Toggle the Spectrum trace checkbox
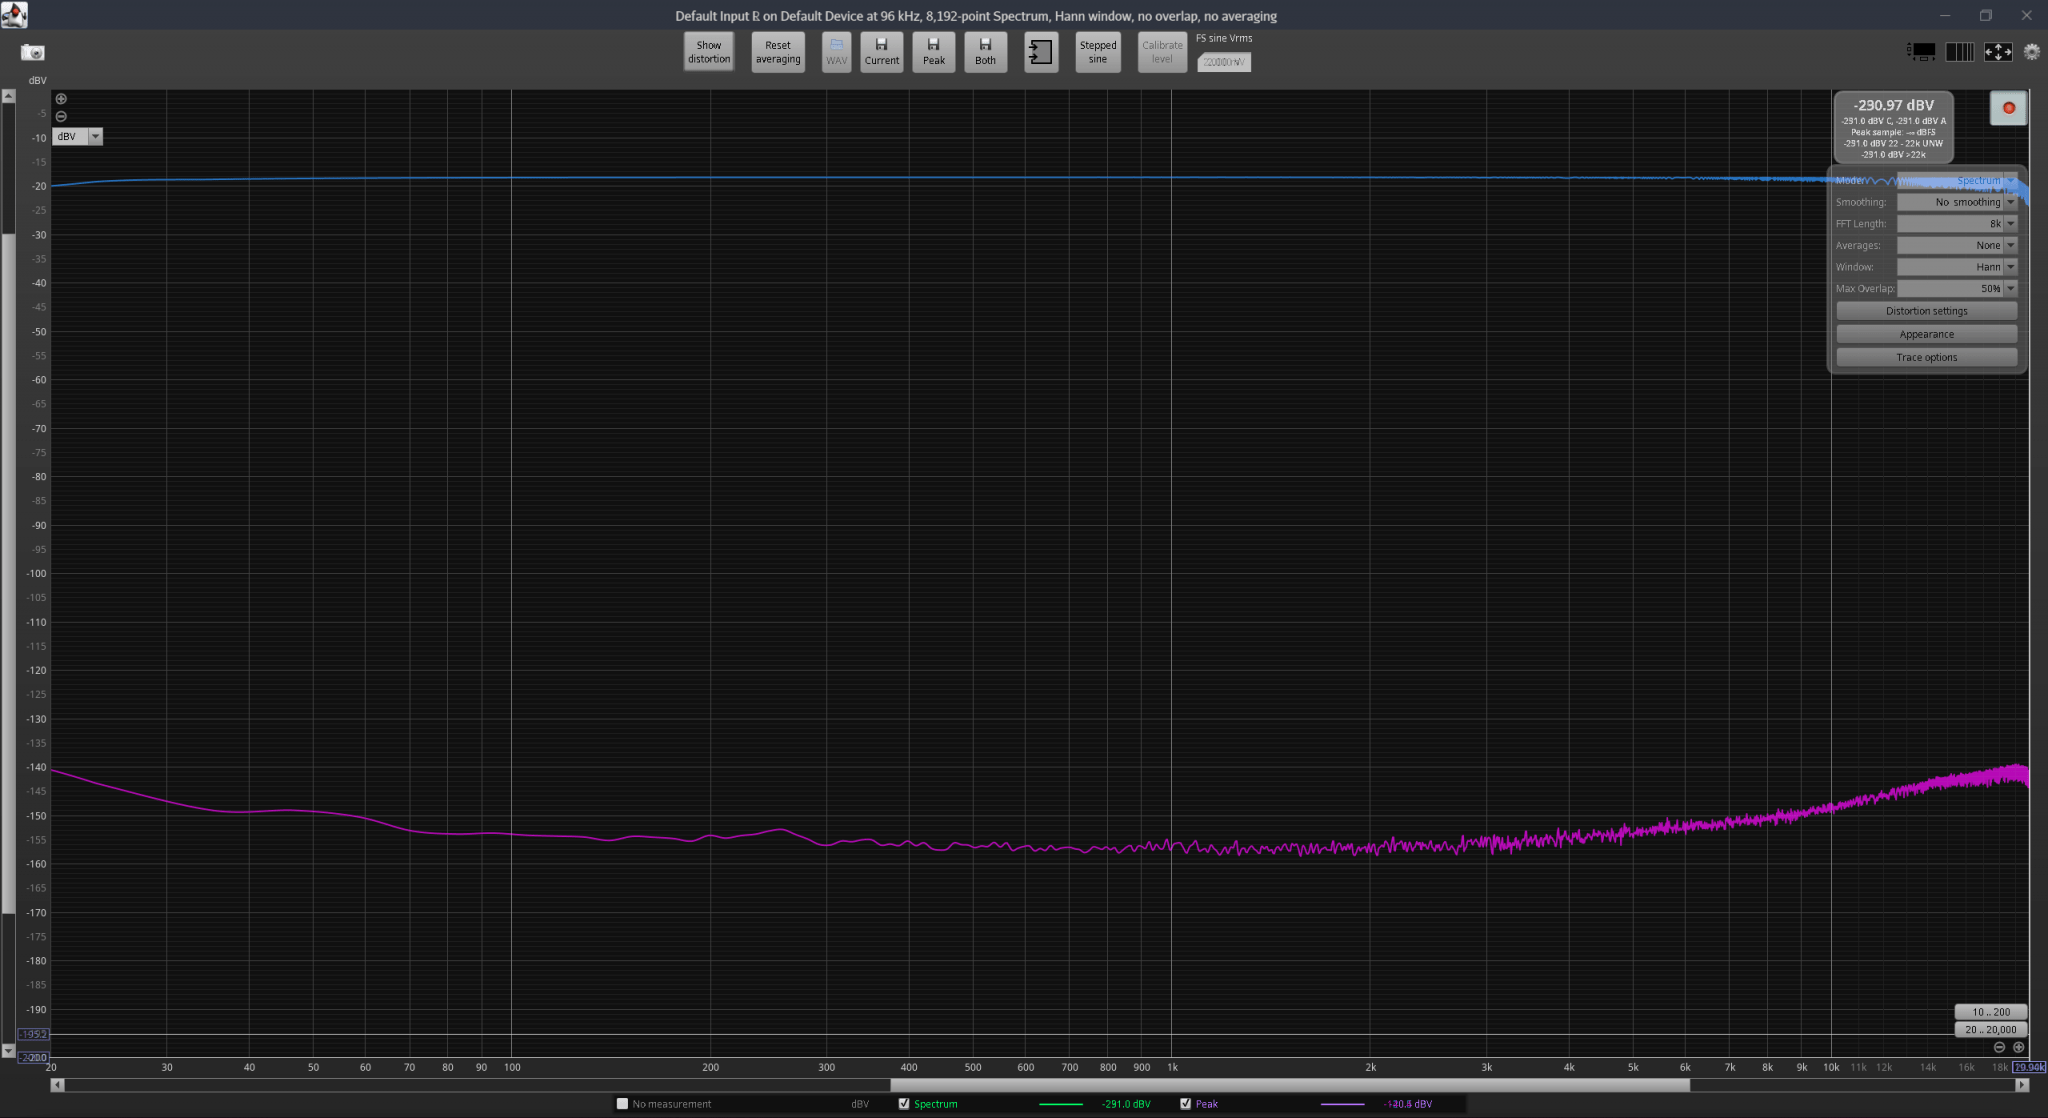 [904, 1104]
